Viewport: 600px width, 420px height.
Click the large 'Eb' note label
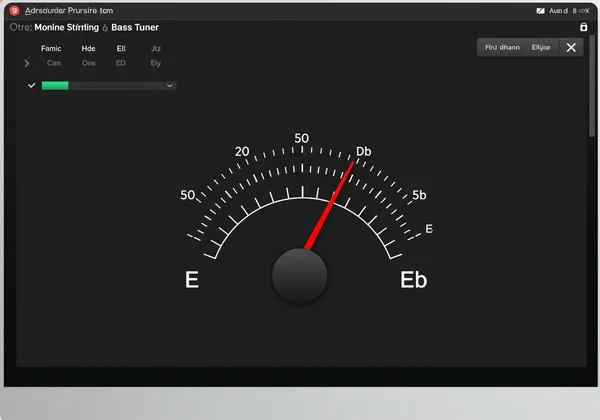414,280
